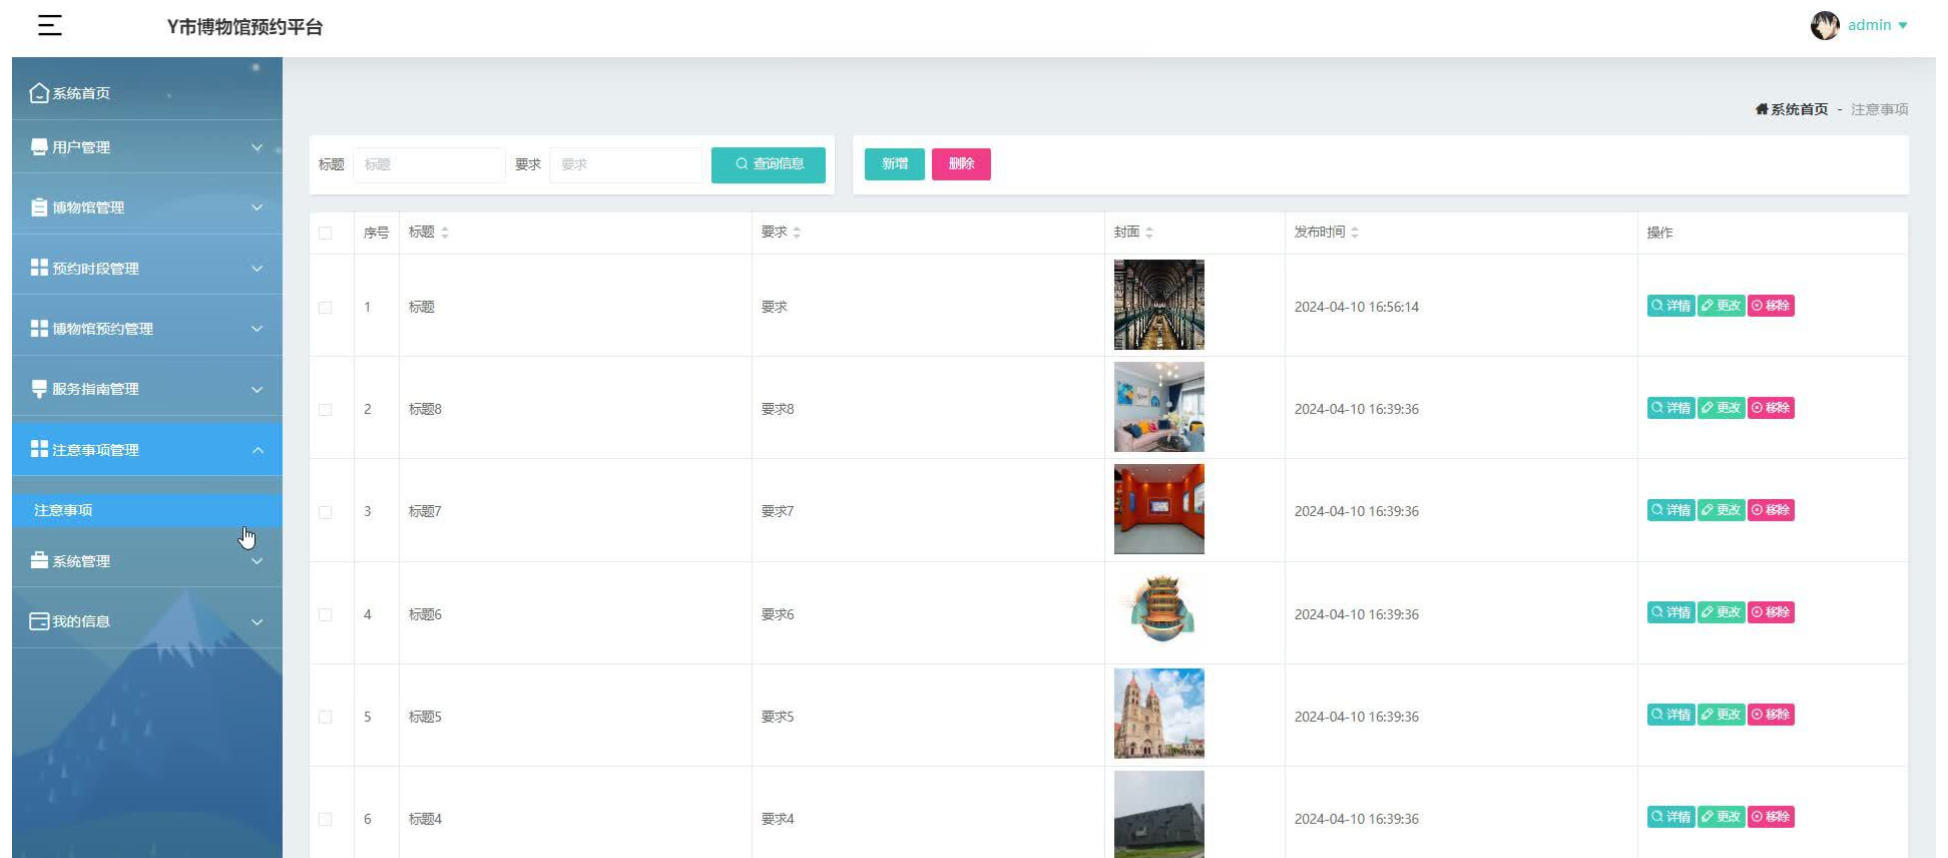The height and width of the screenshot is (858, 1948).
Task: Click 移除 for row 标题4
Action: (1771, 817)
